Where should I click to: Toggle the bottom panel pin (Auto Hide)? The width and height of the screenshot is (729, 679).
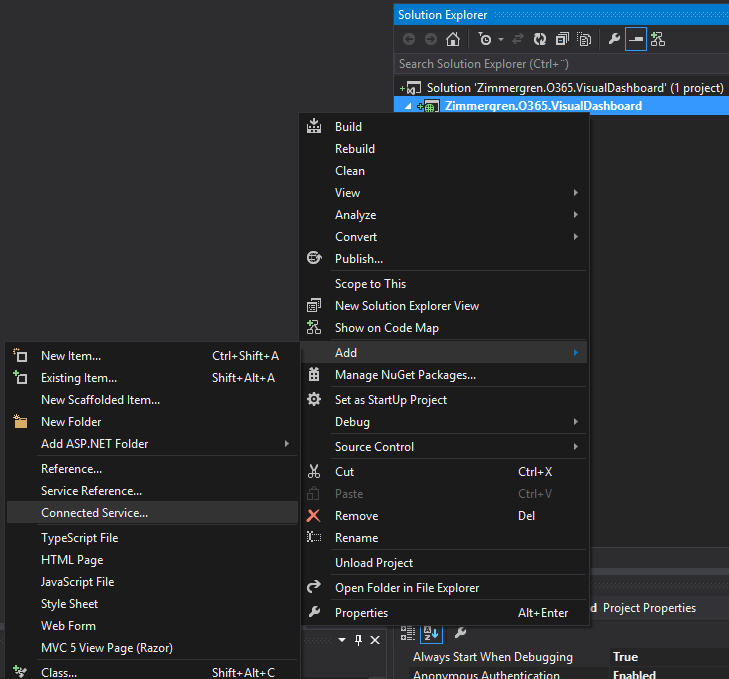[x=358, y=640]
